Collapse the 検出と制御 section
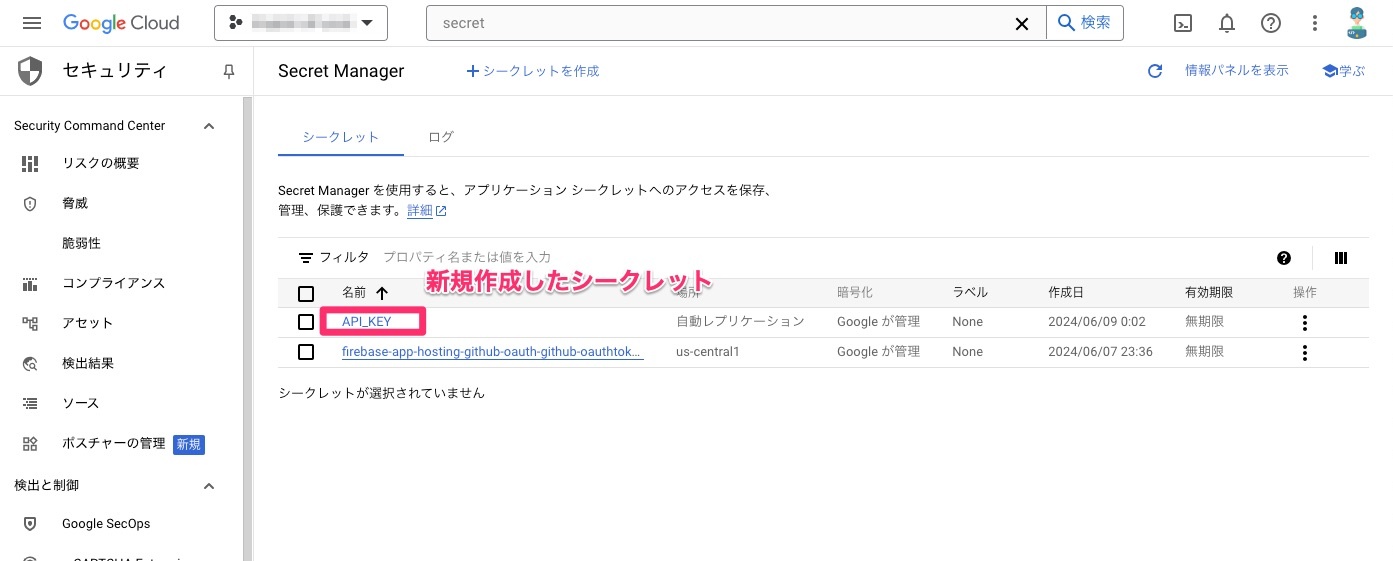 coord(209,486)
